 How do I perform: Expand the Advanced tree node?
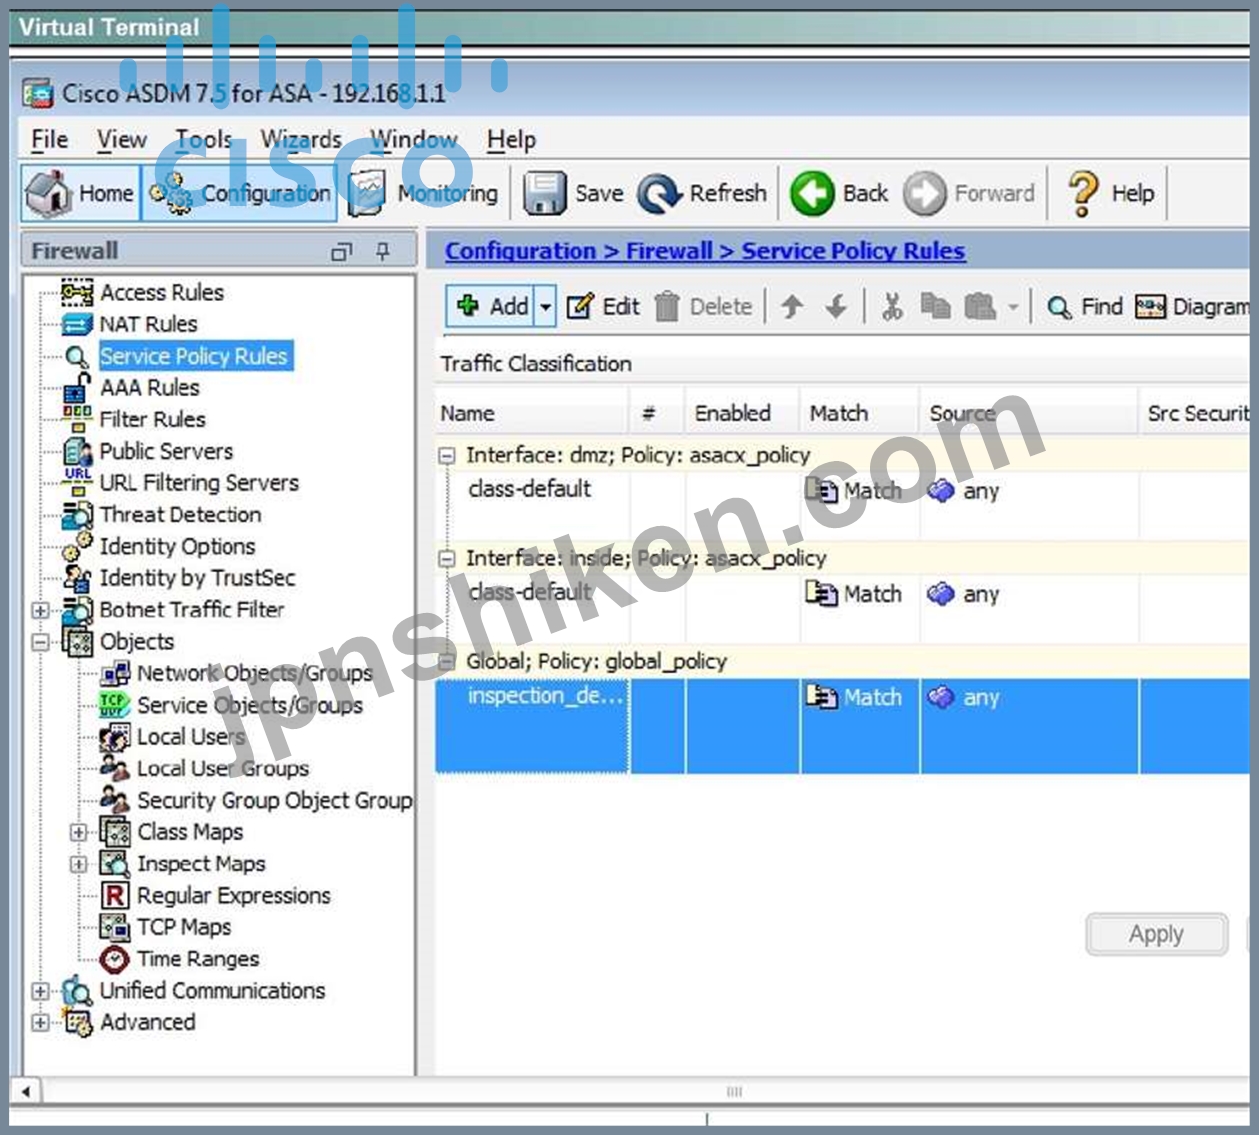[40, 1023]
